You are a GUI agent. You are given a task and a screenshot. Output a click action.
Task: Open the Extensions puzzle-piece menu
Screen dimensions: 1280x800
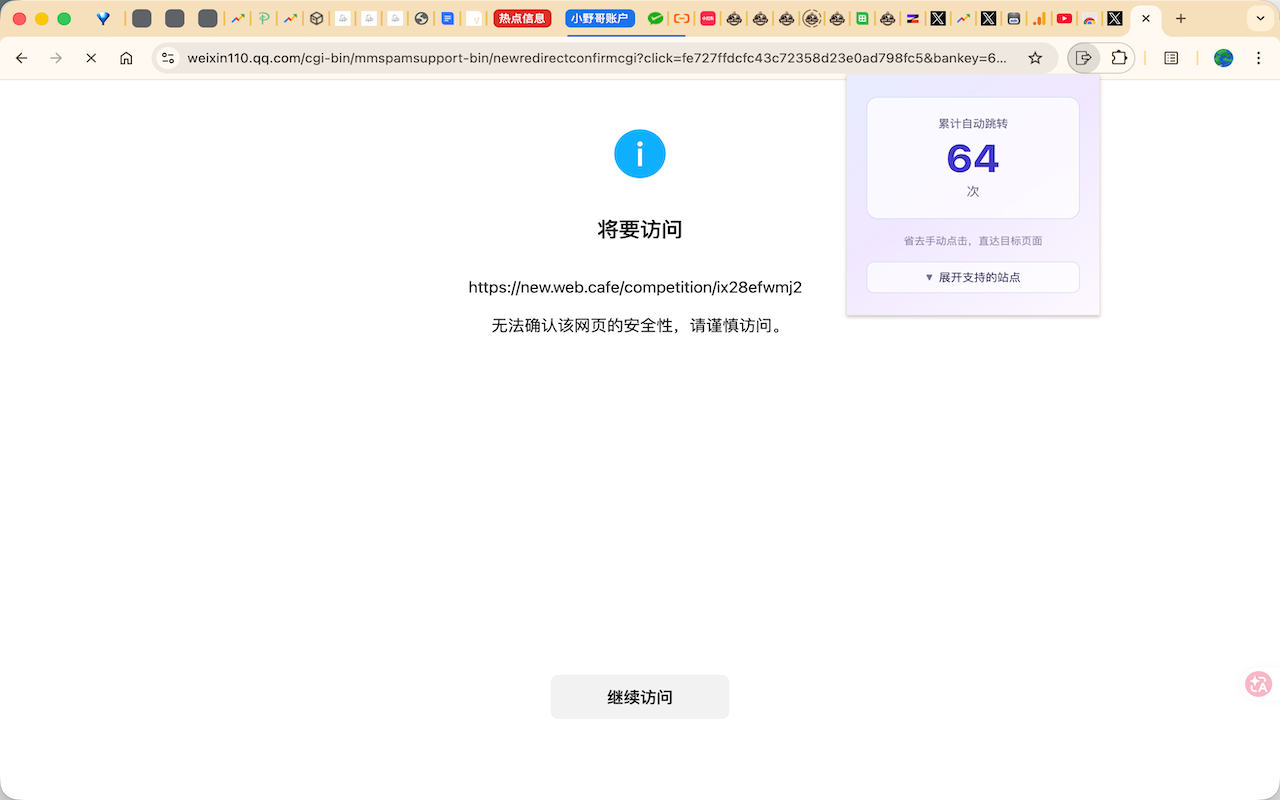point(1119,58)
